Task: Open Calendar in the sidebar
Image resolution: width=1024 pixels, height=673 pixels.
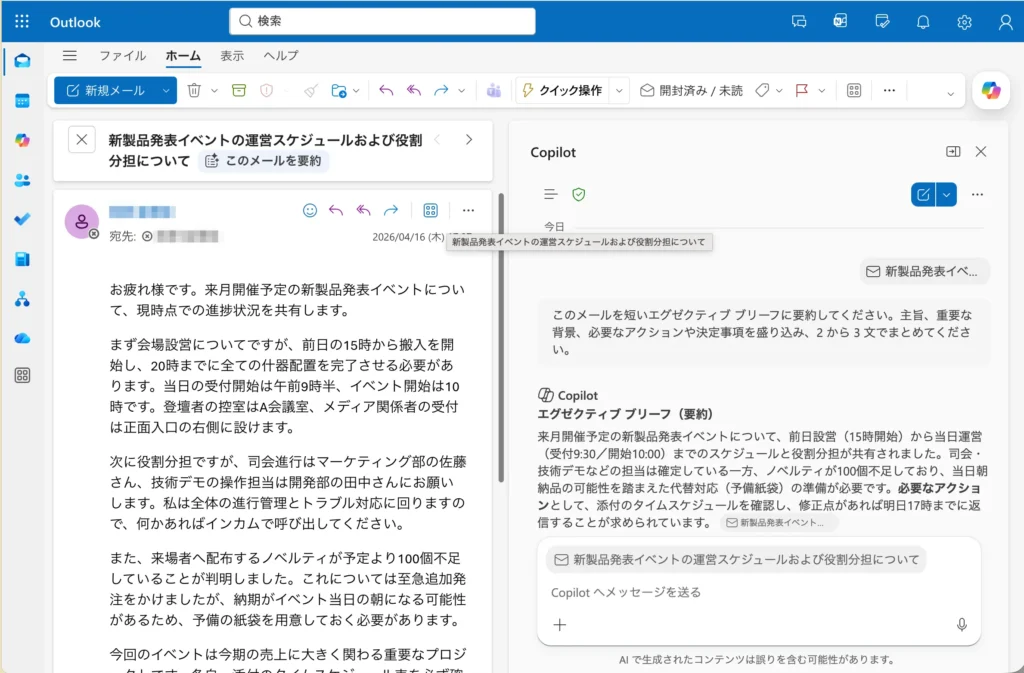Action: pos(22,101)
